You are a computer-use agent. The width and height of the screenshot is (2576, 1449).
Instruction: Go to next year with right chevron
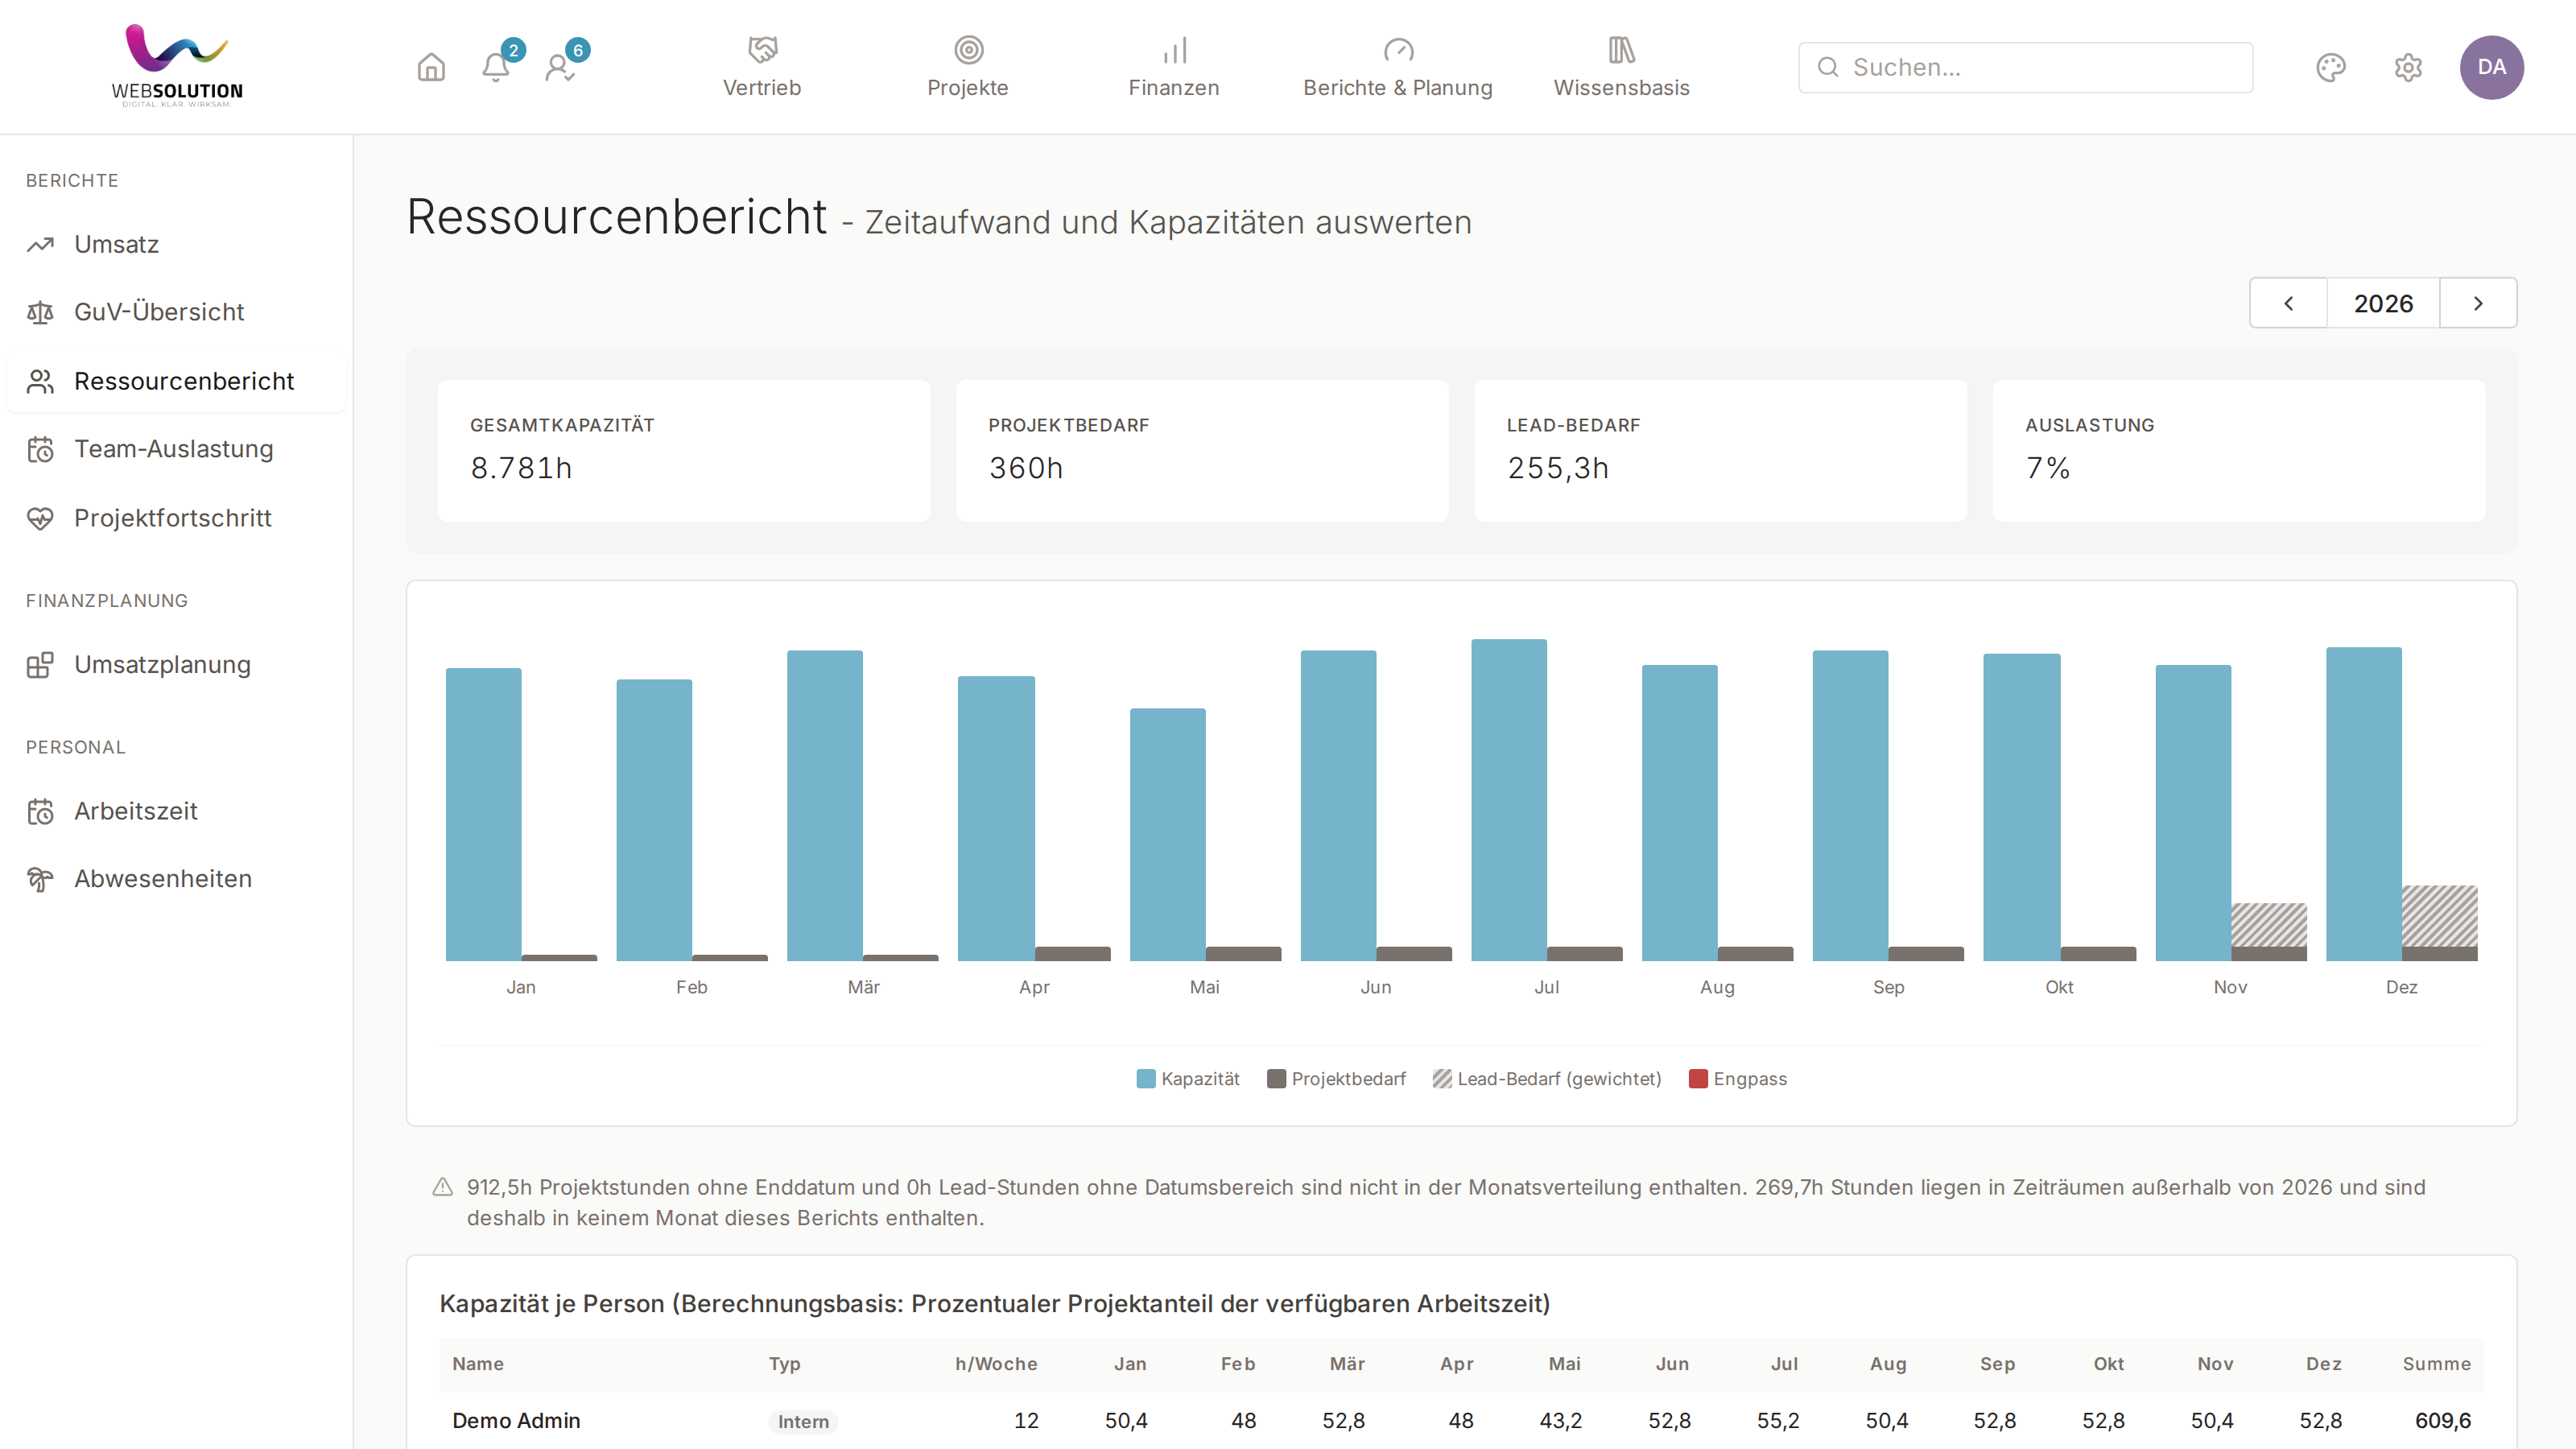pos(2478,303)
